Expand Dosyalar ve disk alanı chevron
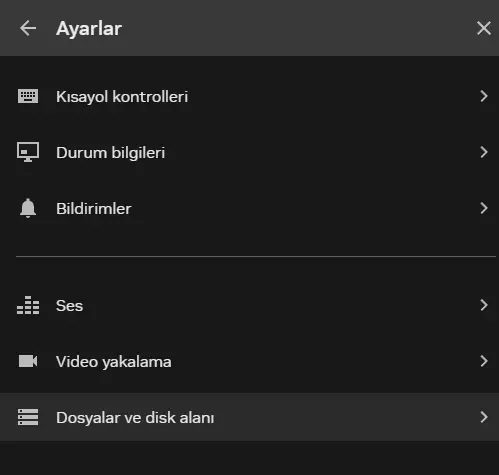The height and width of the screenshot is (475, 499). coord(484,417)
